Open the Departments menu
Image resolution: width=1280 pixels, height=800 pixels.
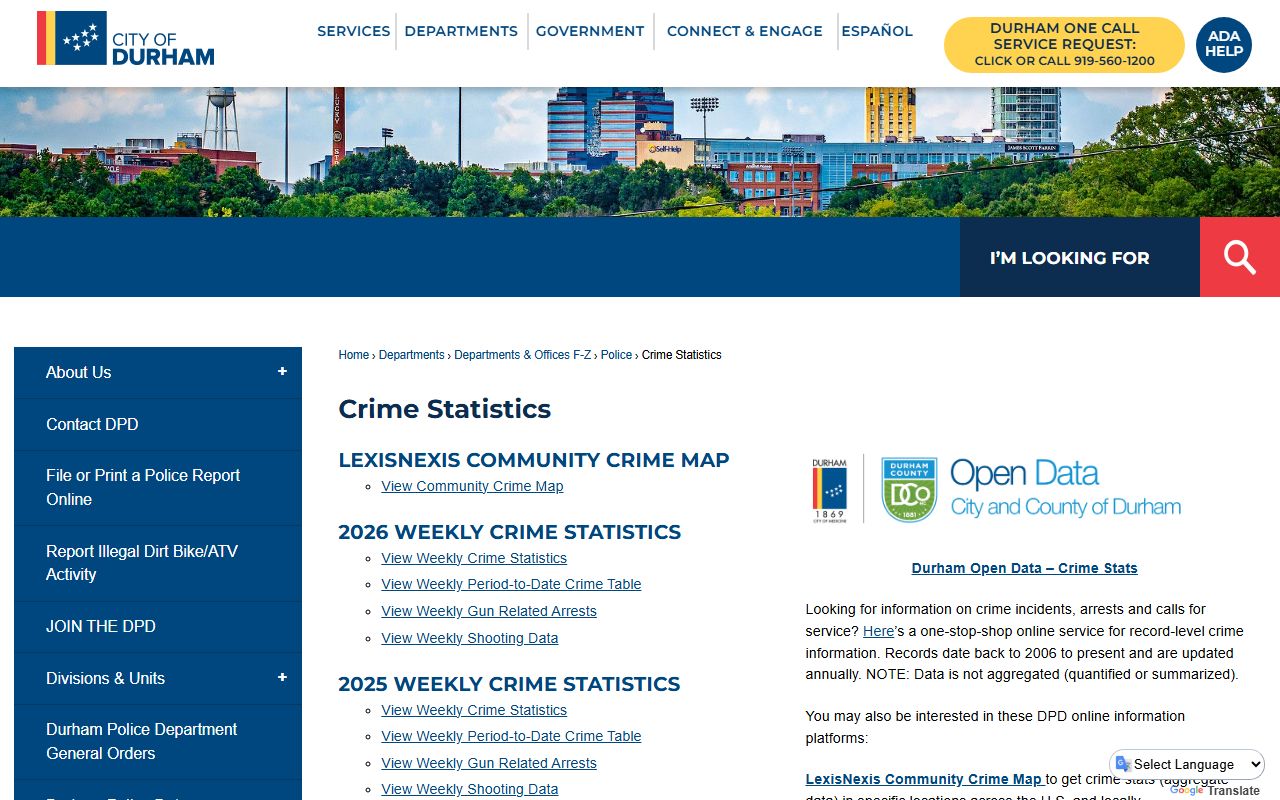pyautogui.click(x=461, y=31)
